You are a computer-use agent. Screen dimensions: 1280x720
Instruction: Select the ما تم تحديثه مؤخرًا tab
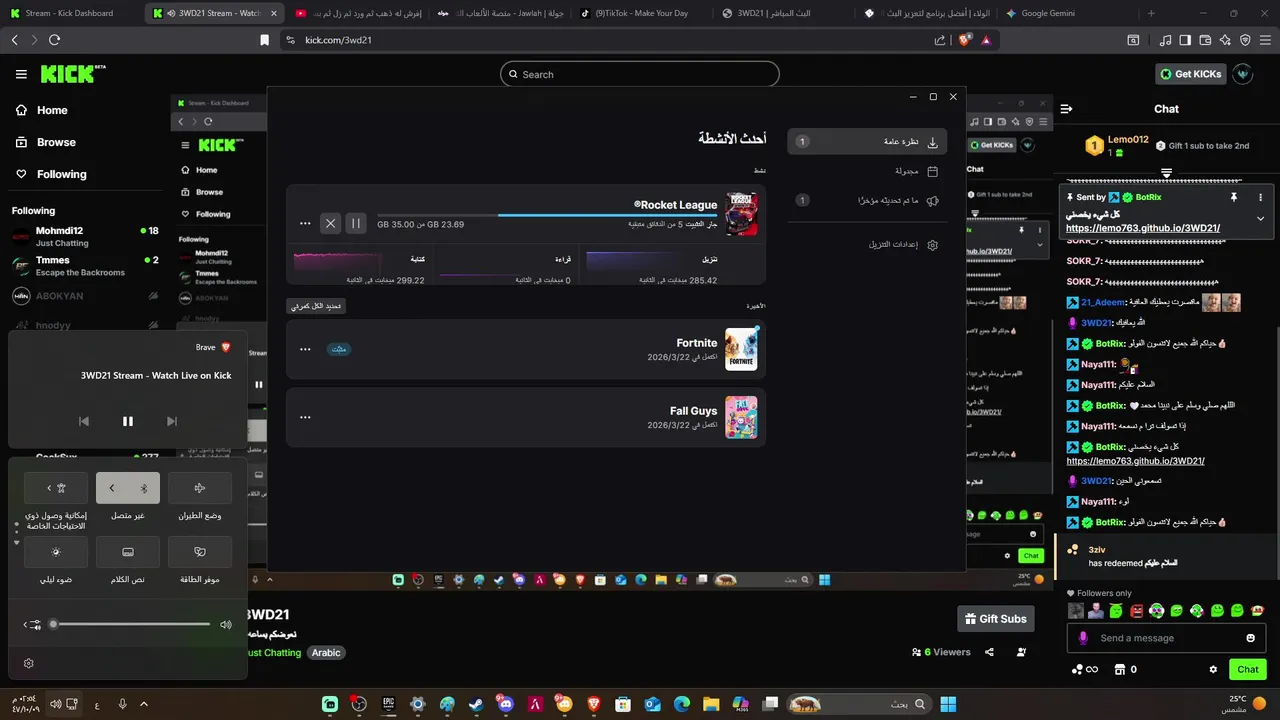coord(867,200)
